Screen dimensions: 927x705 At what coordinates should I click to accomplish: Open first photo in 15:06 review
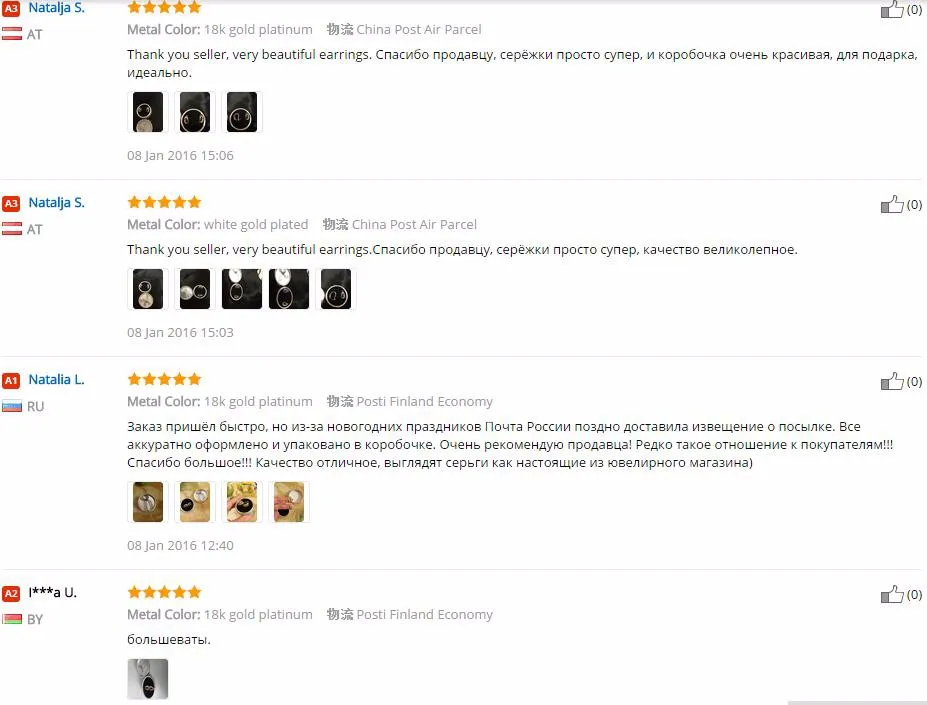[x=148, y=112]
